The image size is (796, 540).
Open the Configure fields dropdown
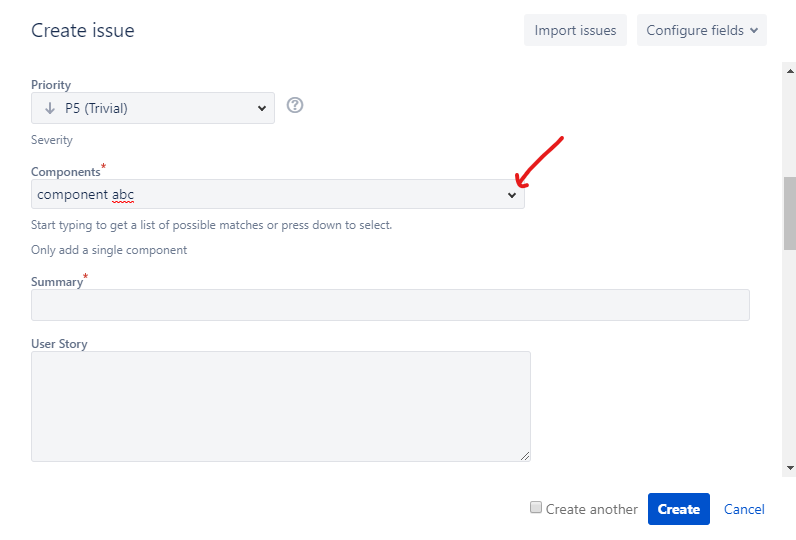[702, 30]
